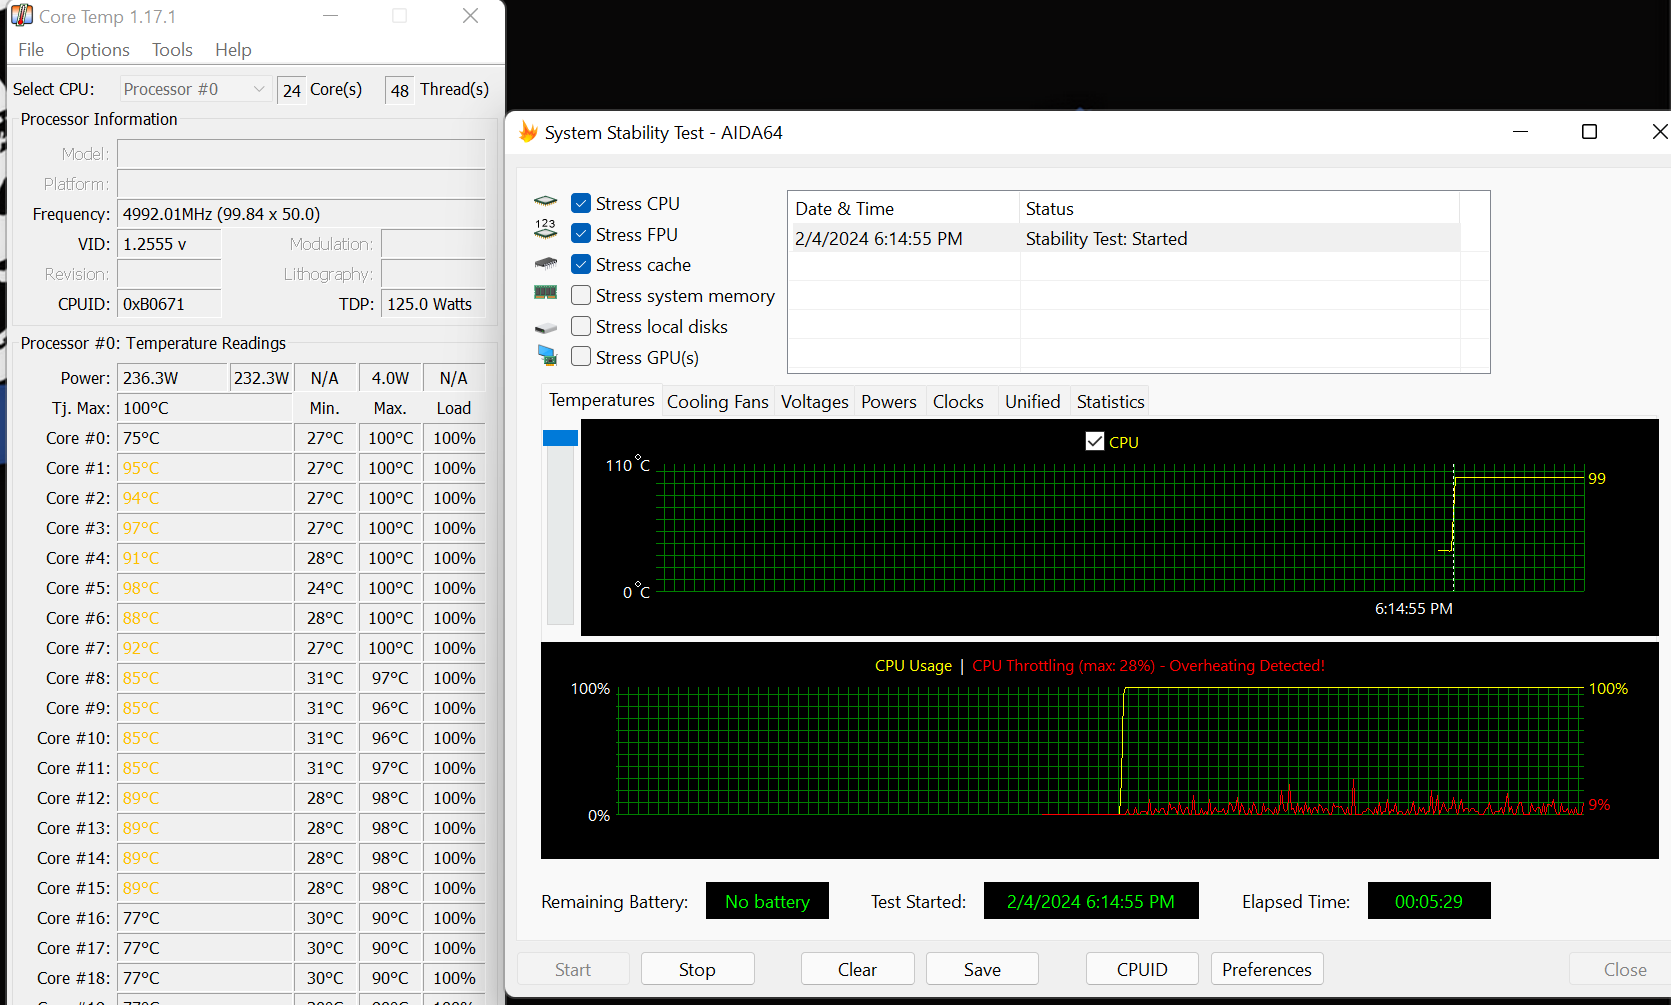Click the Test Started timestamp display
The height and width of the screenshot is (1005, 1671).
point(1091,901)
